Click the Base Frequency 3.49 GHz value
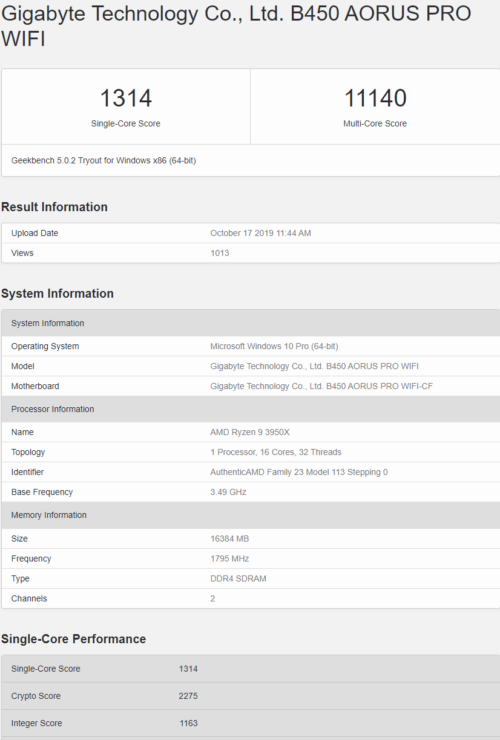Screen dimensions: 500x740 tap(228, 492)
